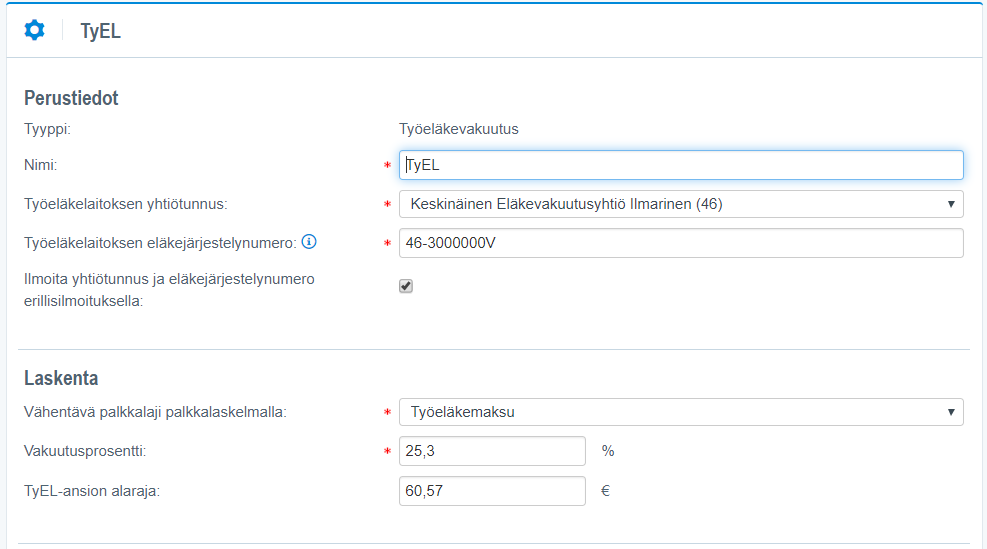Click into the eläkejärjestelynumero input field
The width and height of the screenshot is (987, 549).
[680, 243]
